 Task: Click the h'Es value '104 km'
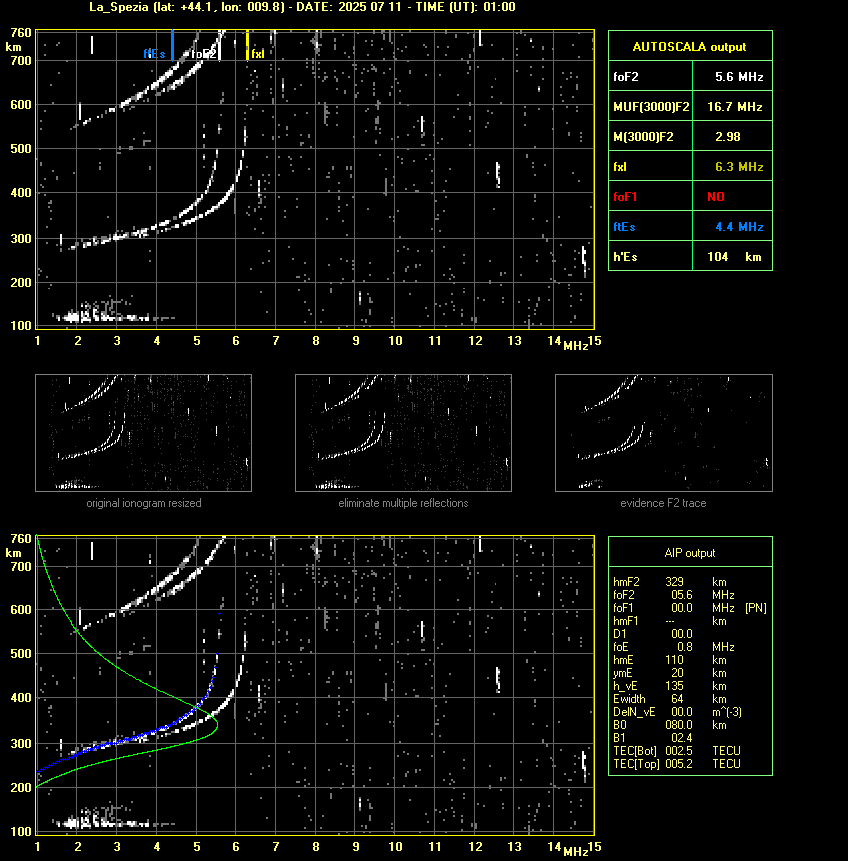click(x=734, y=257)
